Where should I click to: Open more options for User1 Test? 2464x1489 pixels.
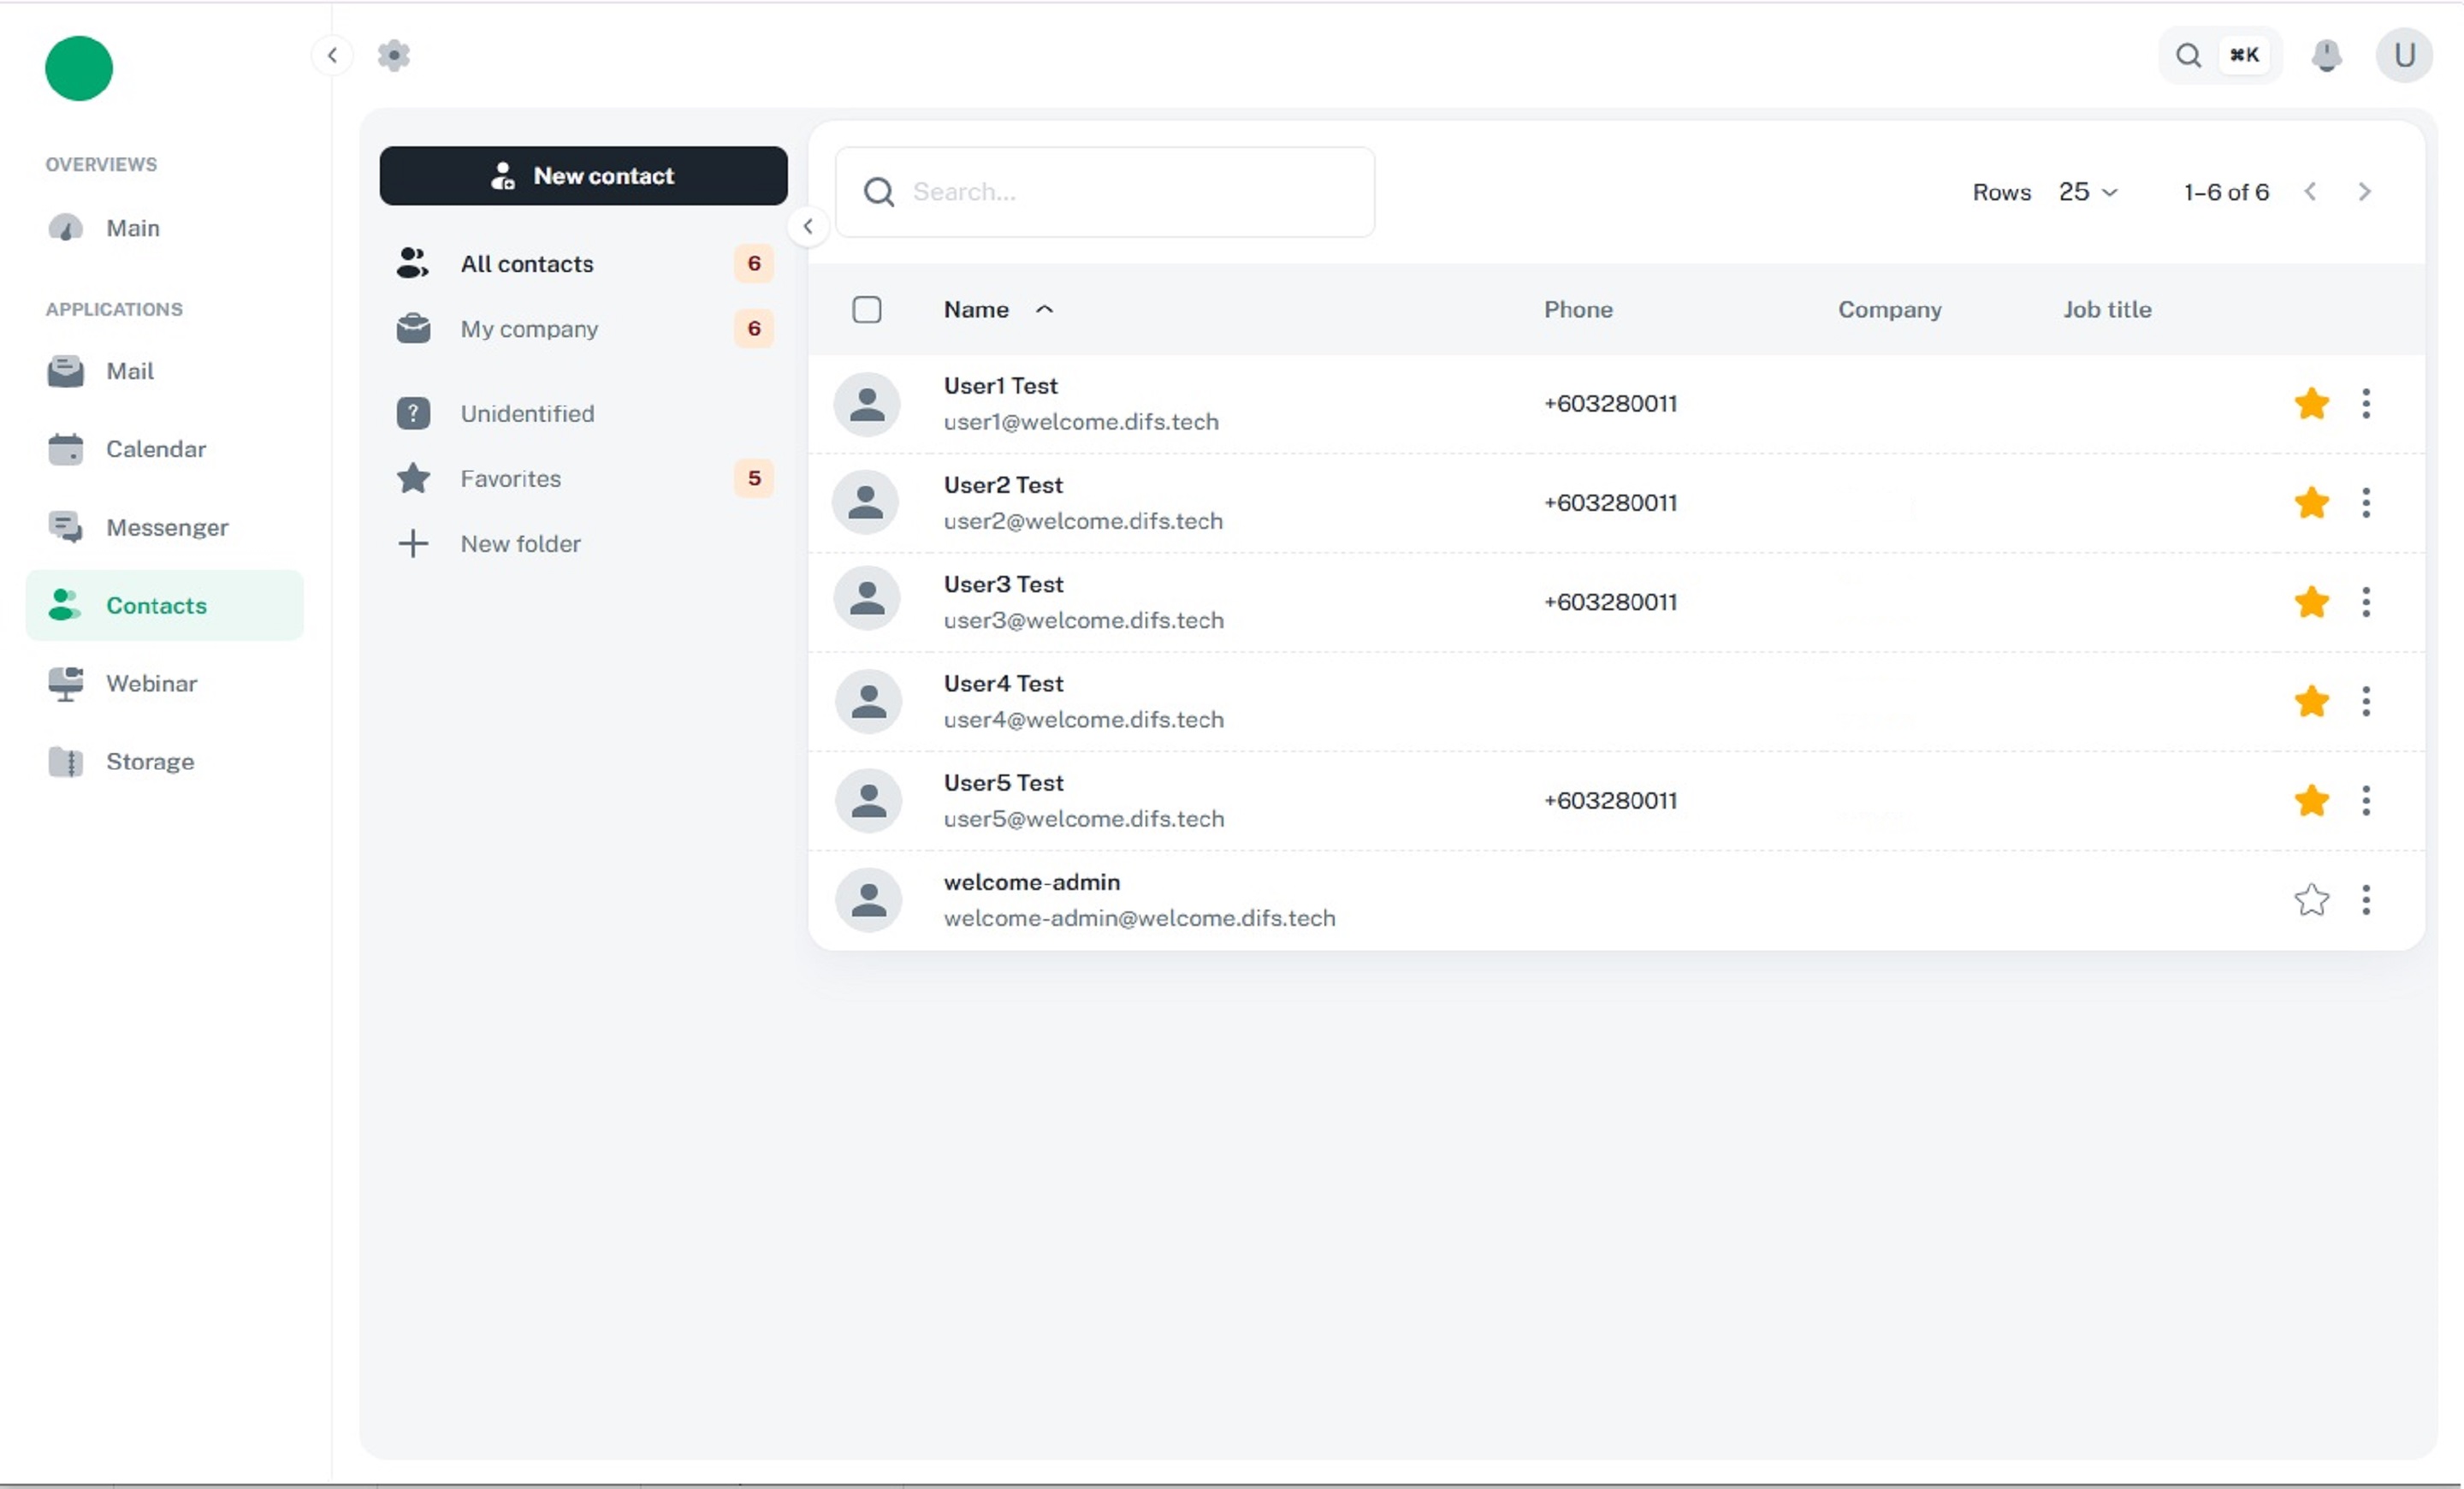pos(2366,404)
